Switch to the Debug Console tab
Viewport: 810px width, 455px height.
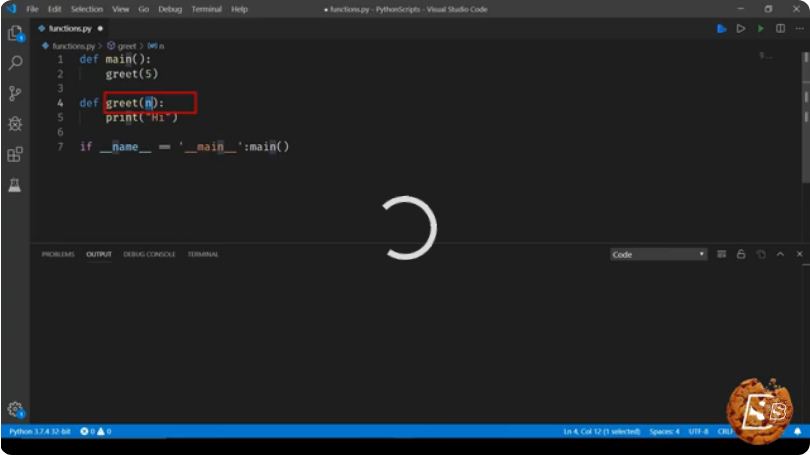pyautogui.click(x=149, y=254)
